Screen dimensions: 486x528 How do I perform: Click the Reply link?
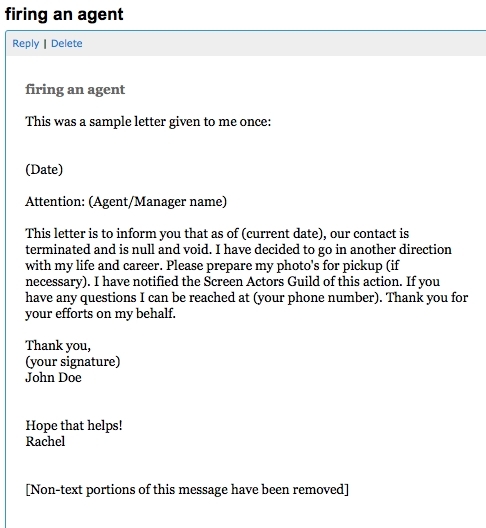point(26,43)
